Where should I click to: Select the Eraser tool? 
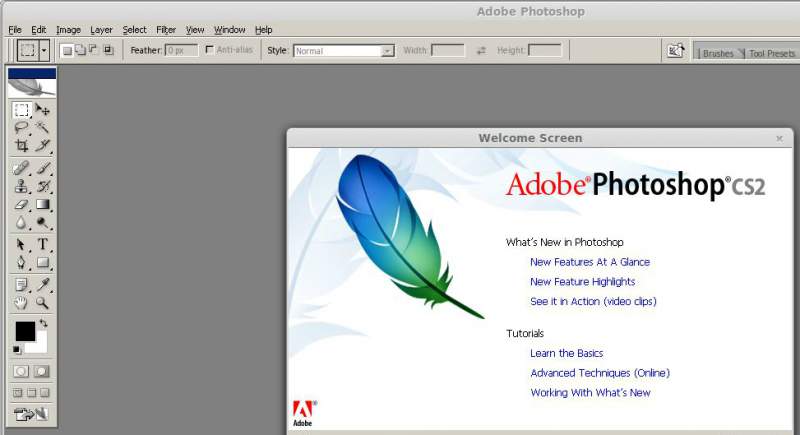21,204
